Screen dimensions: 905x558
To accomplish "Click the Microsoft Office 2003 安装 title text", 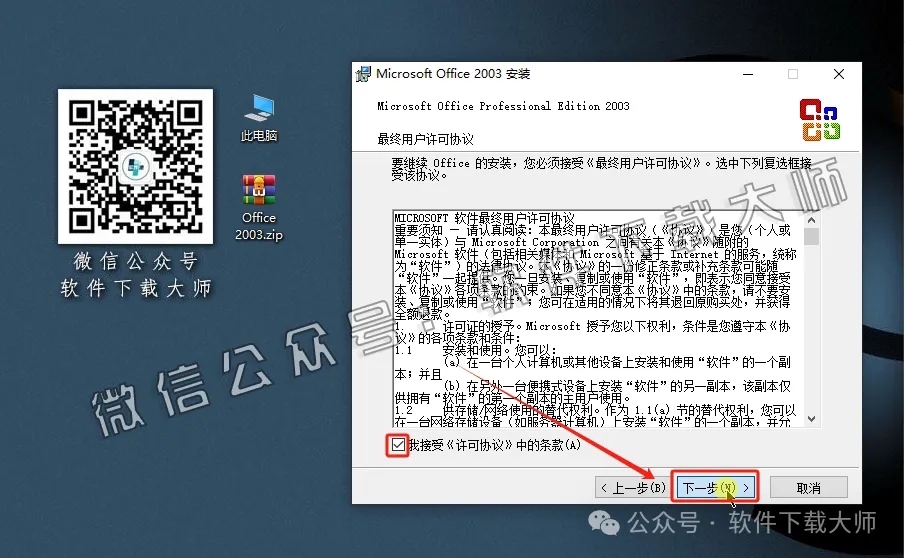I will 453,74.
